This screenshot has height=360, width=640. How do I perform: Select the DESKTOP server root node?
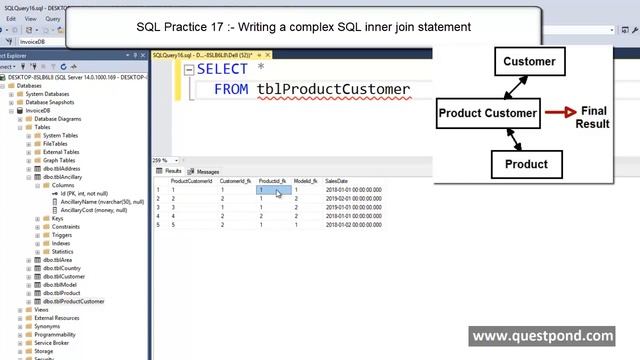tap(78, 77)
